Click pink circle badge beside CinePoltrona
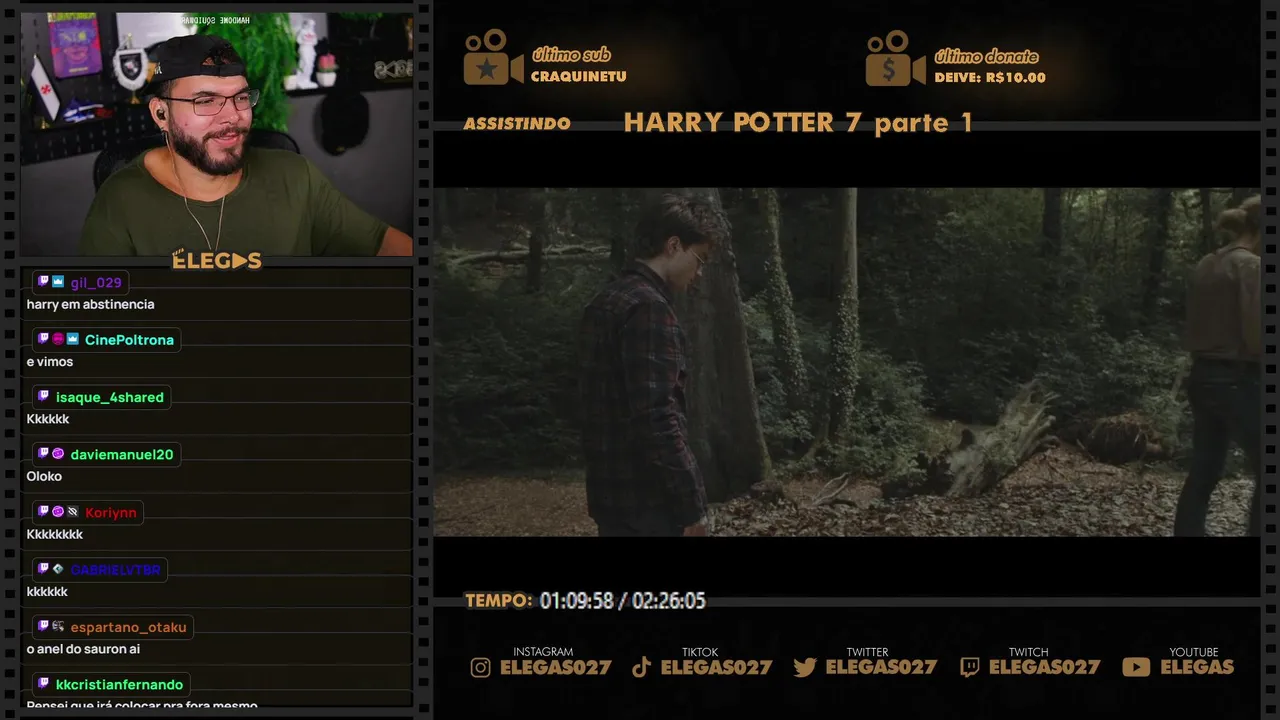Screen dimensions: 1280x720 click(58, 339)
